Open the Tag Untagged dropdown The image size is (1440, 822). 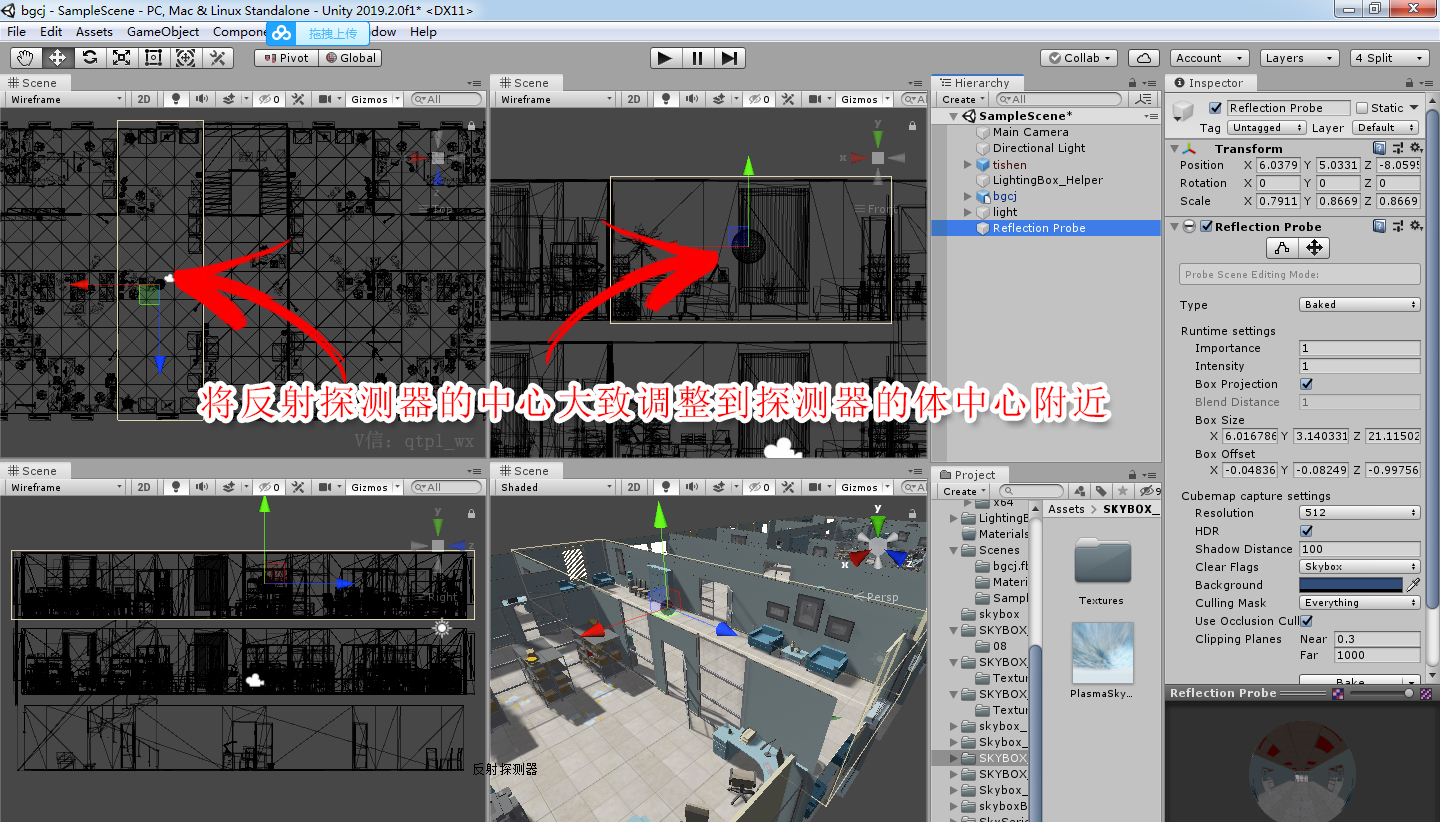[1267, 128]
